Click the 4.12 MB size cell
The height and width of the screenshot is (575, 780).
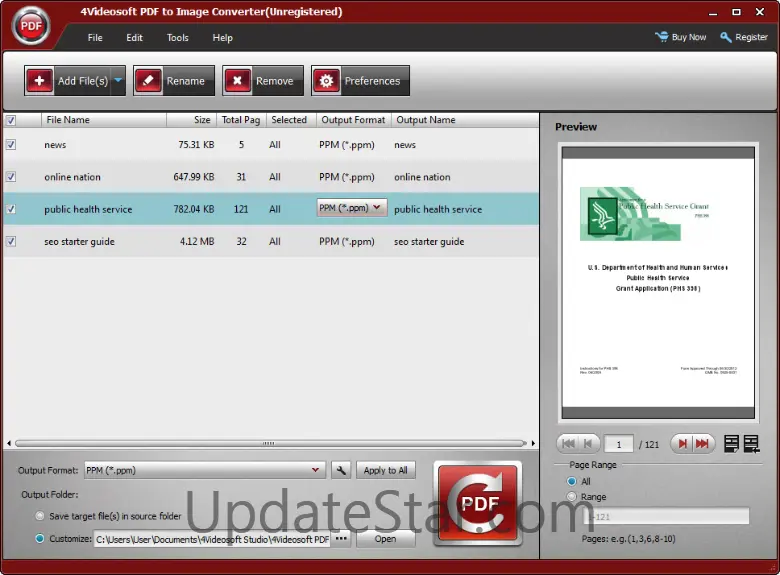coord(197,241)
